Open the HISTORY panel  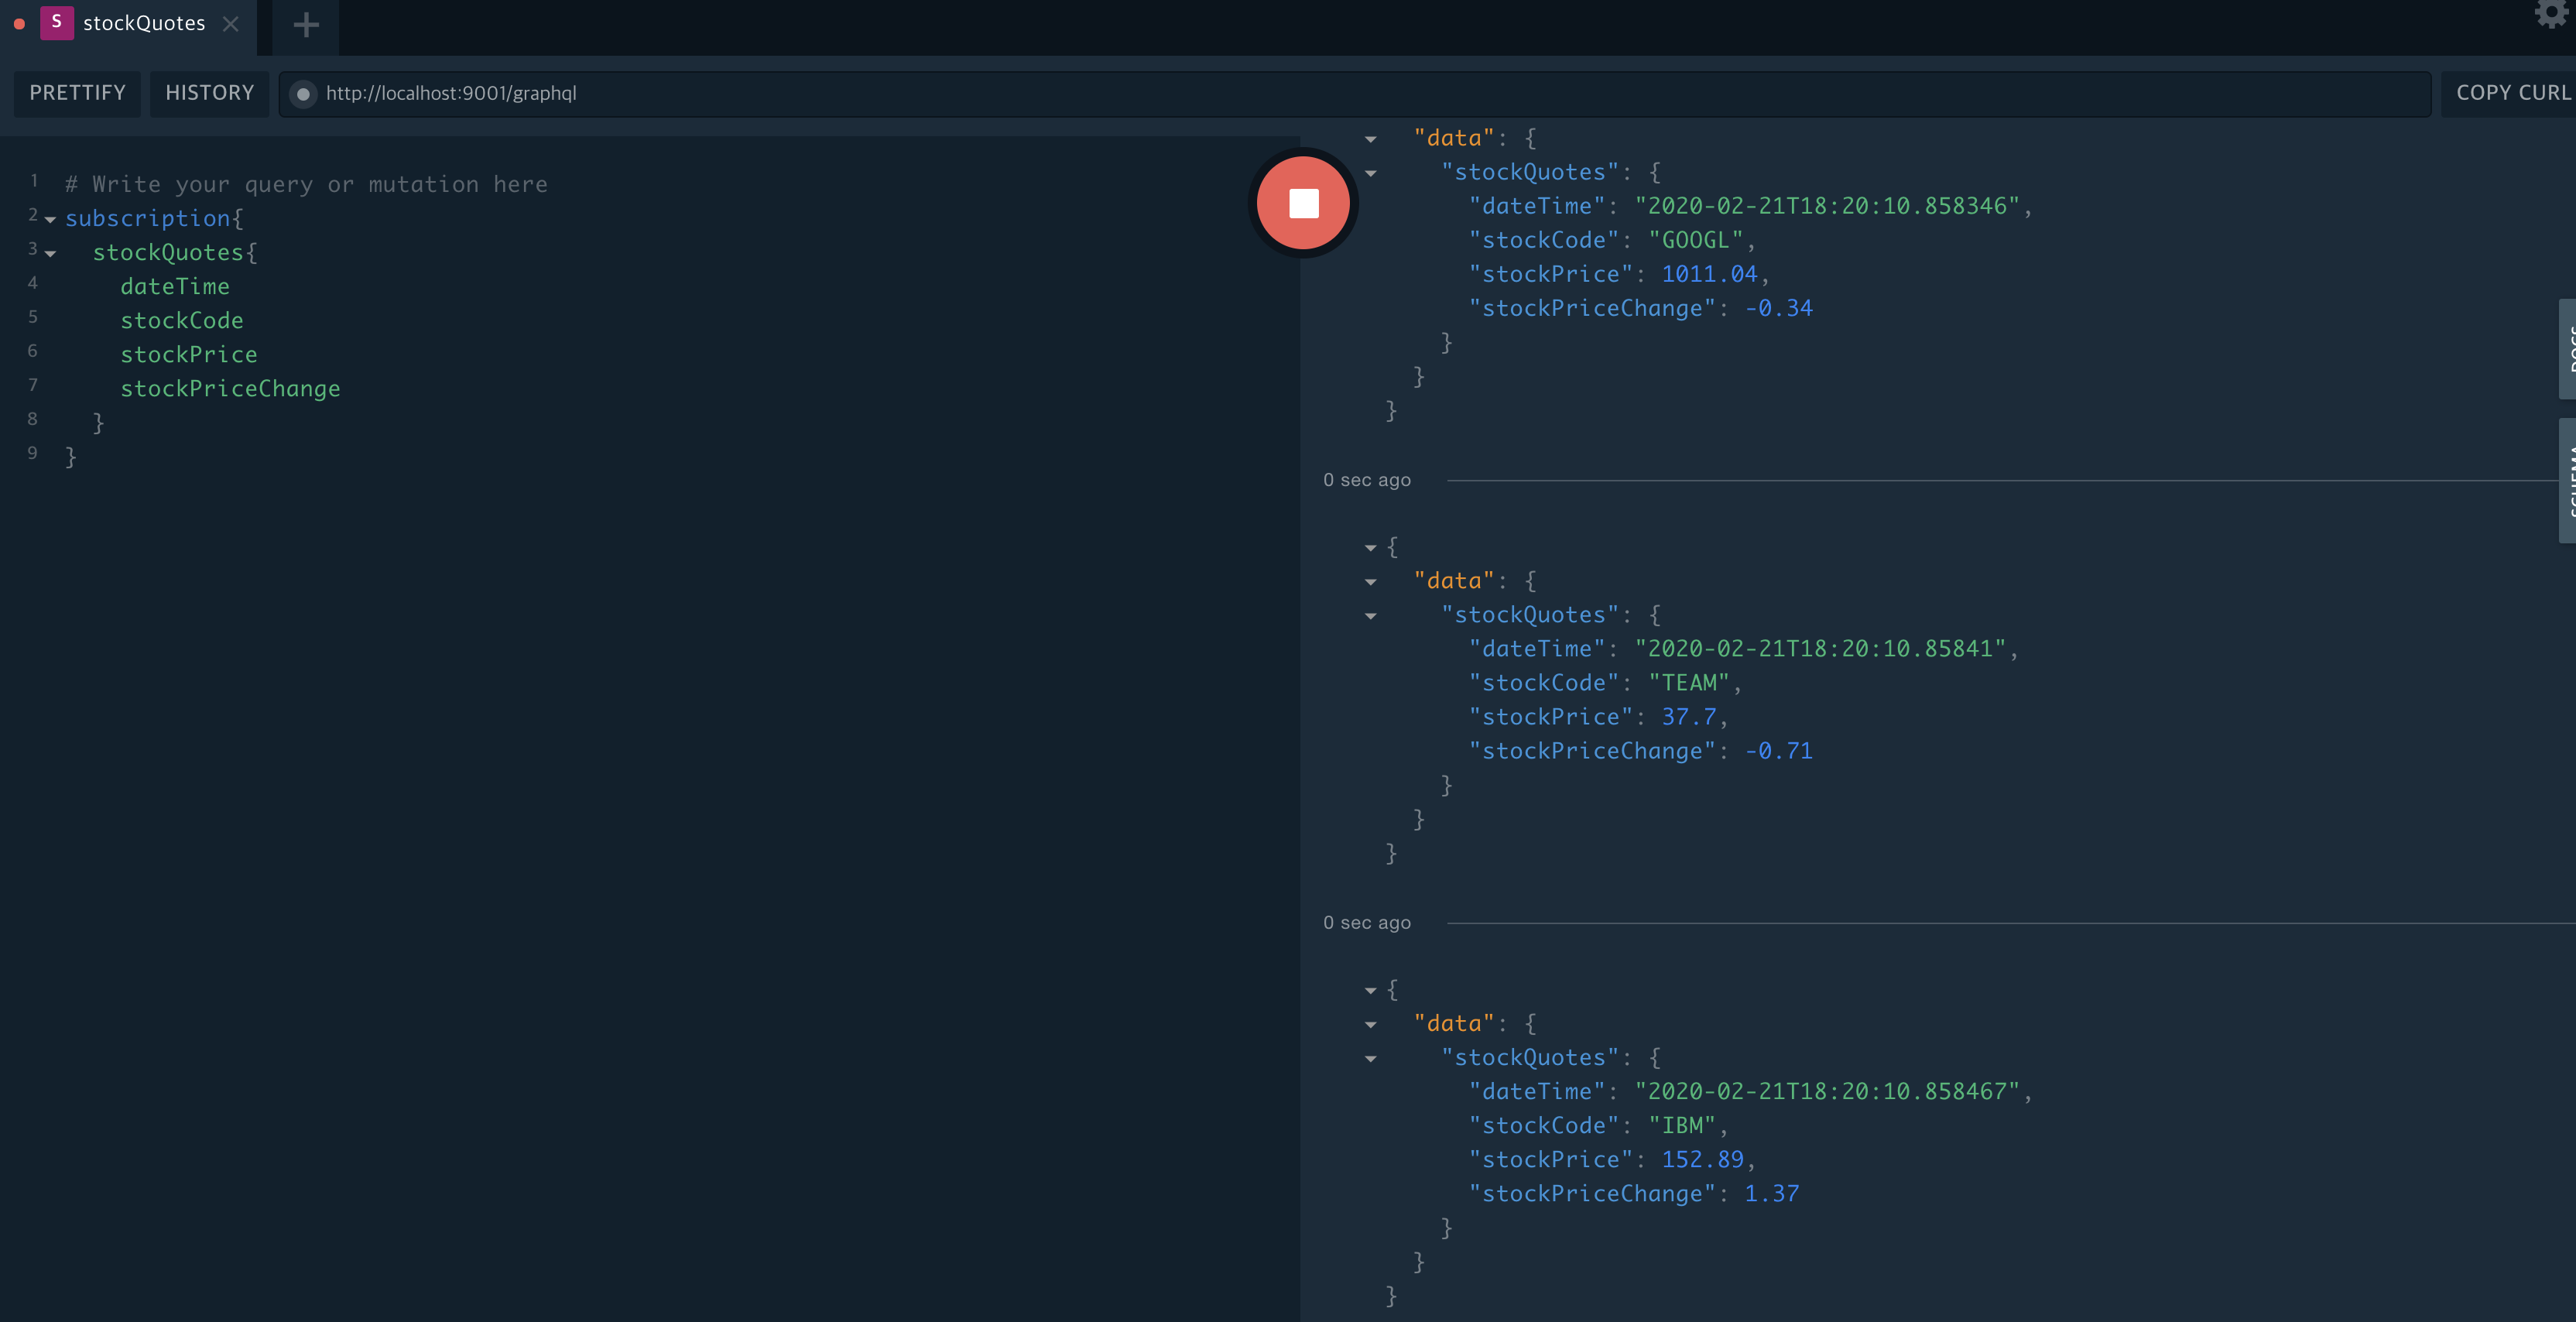click(x=209, y=93)
